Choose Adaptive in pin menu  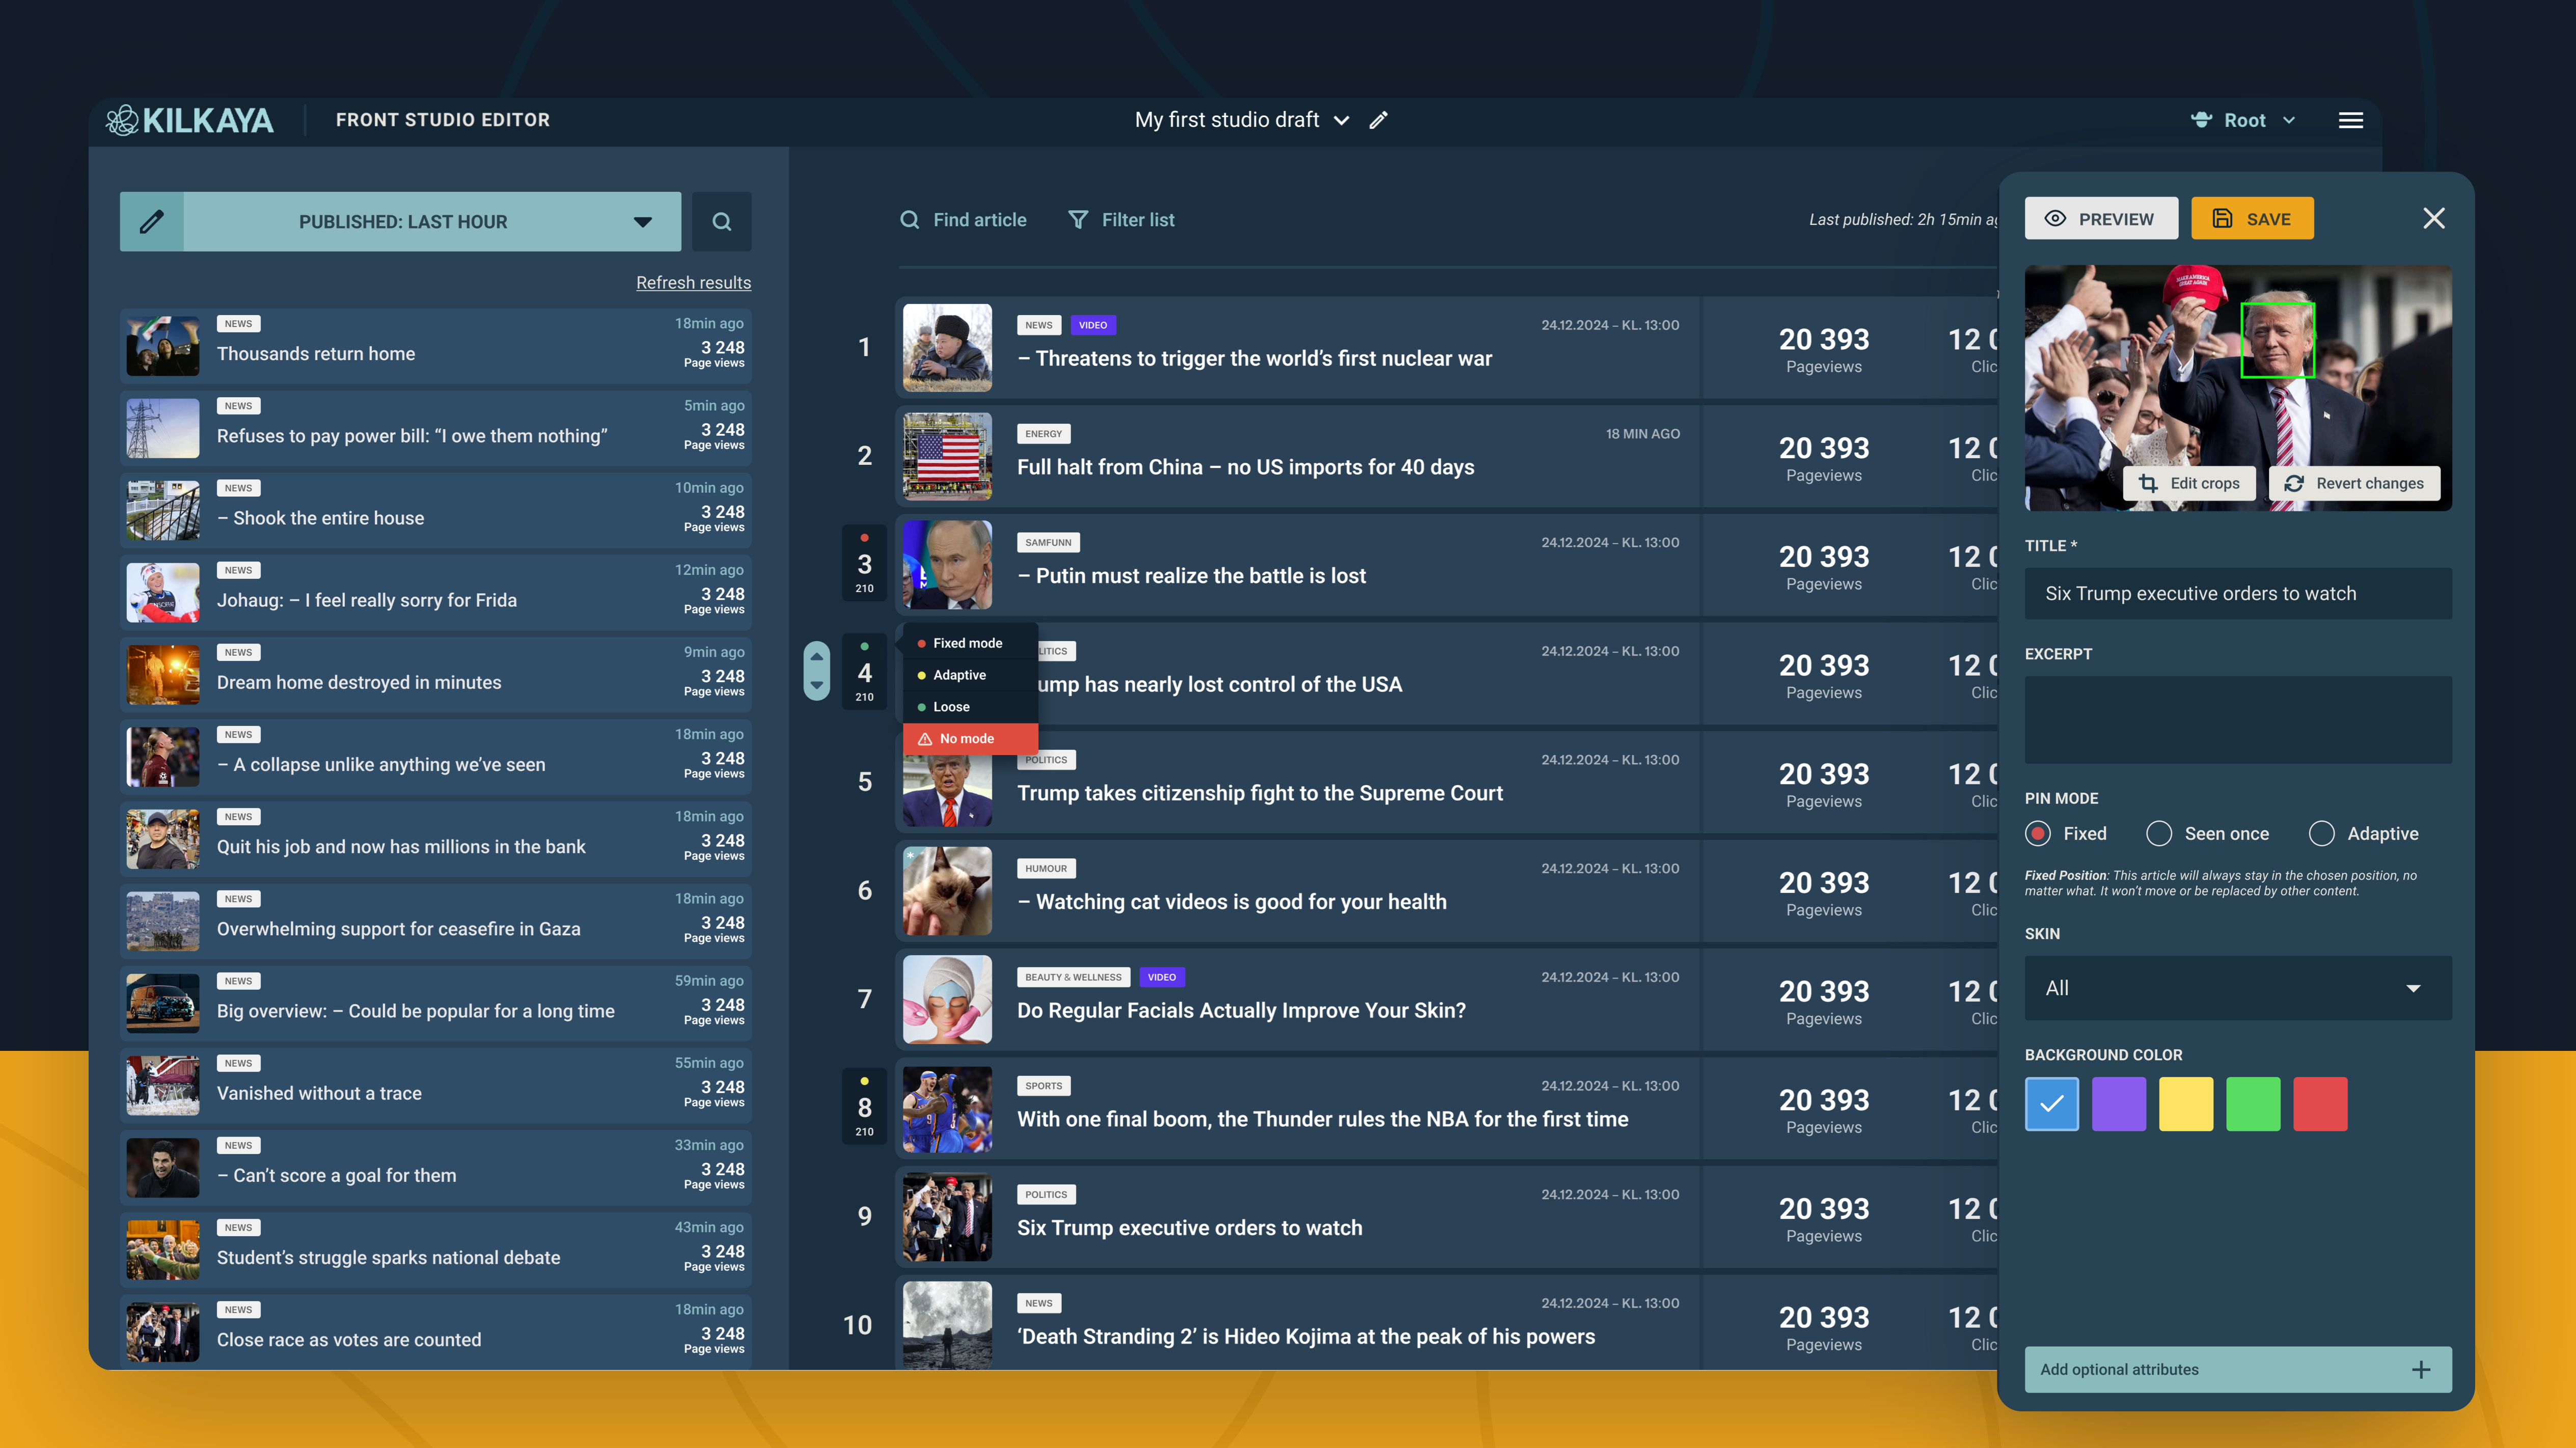(x=970, y=675)
